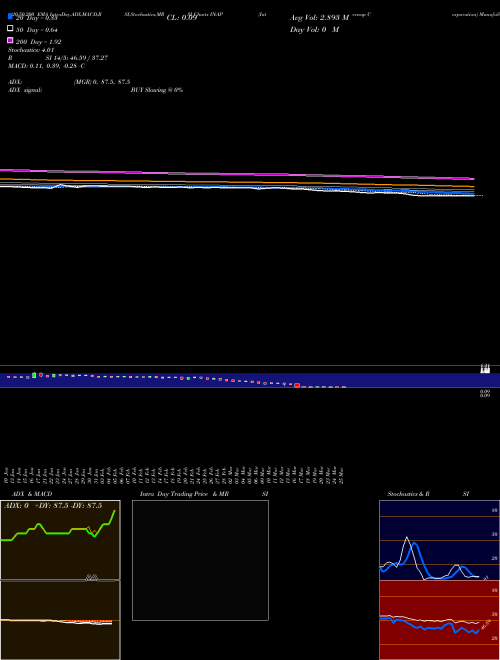Click the '200 Day = 1.92' legend text

click(38, 42)
